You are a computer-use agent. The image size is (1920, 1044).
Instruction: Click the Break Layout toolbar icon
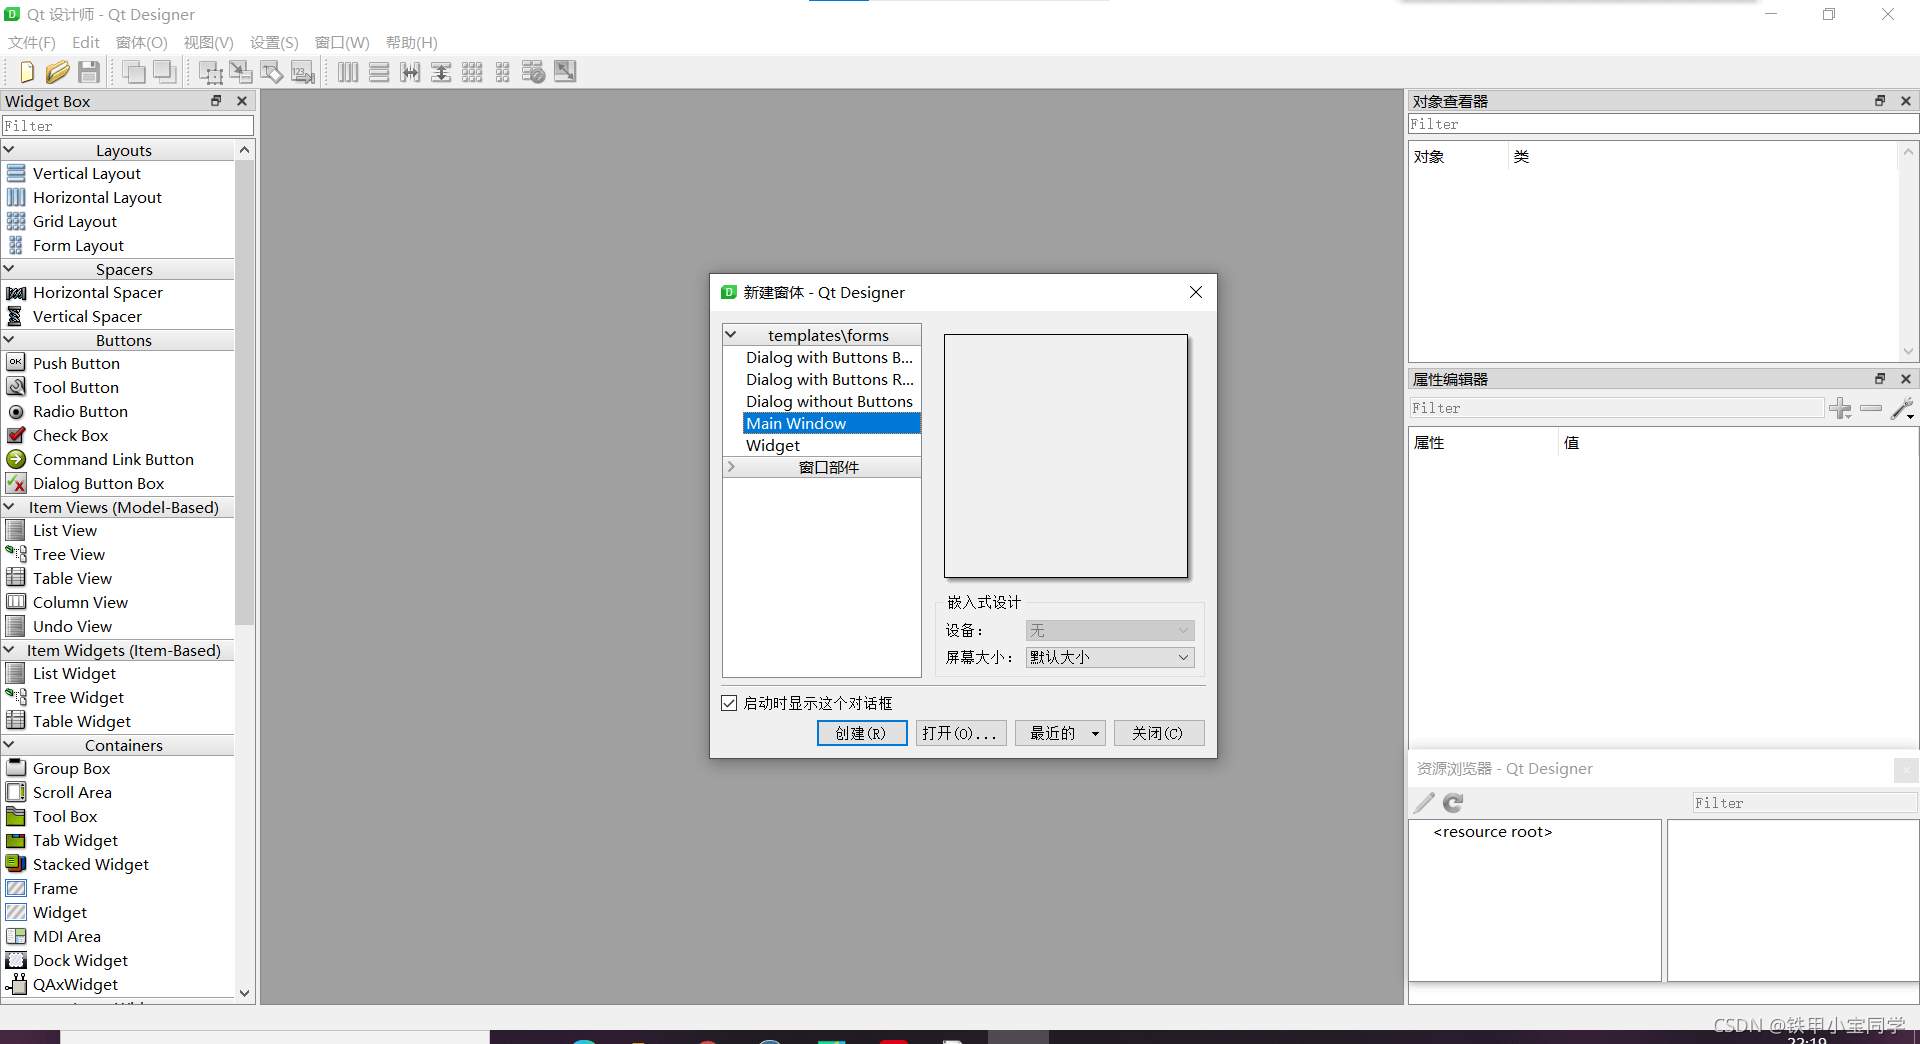click(x=534, y=72)
